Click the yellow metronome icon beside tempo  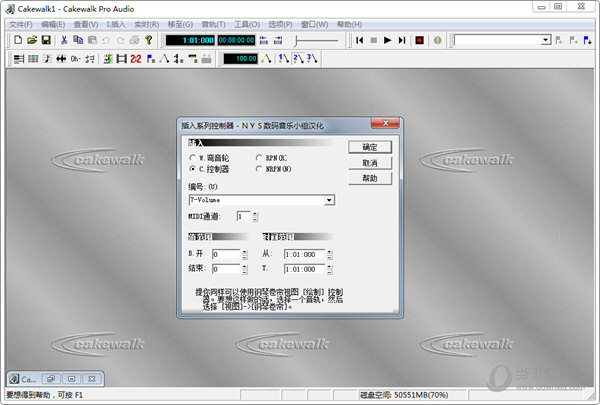266,59
